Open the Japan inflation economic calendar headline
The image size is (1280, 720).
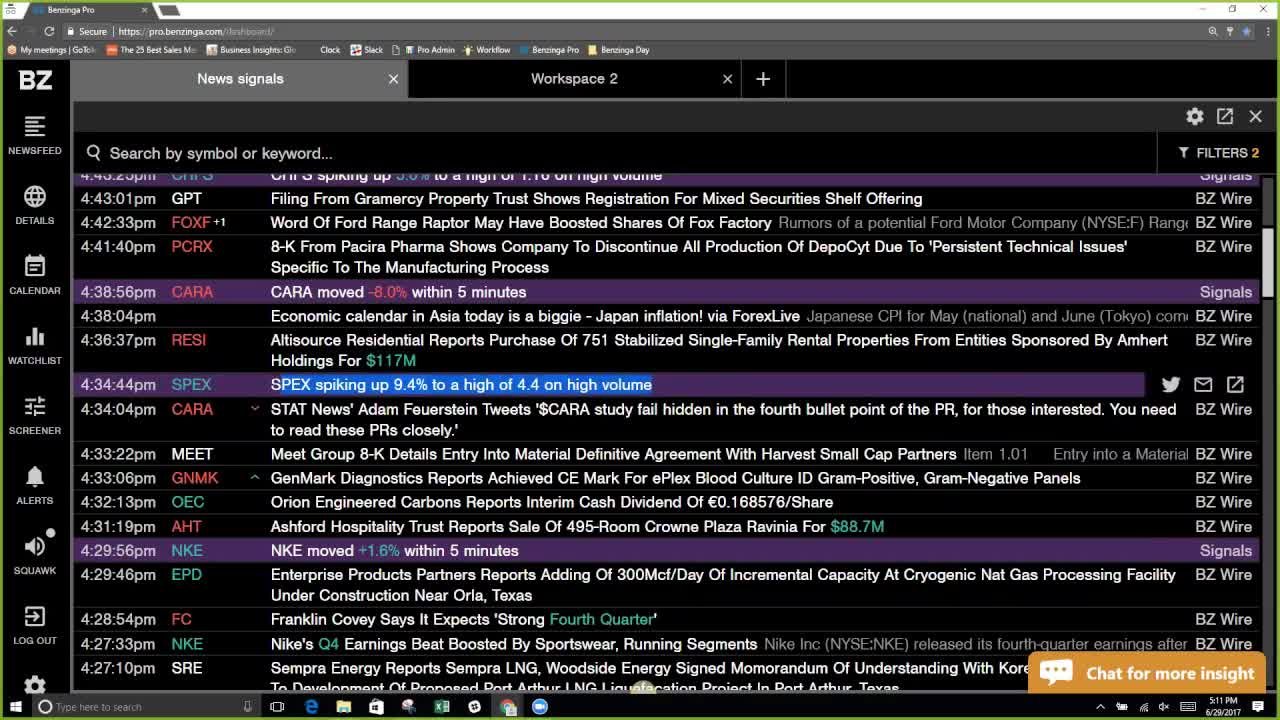click(x=535, y=316)
